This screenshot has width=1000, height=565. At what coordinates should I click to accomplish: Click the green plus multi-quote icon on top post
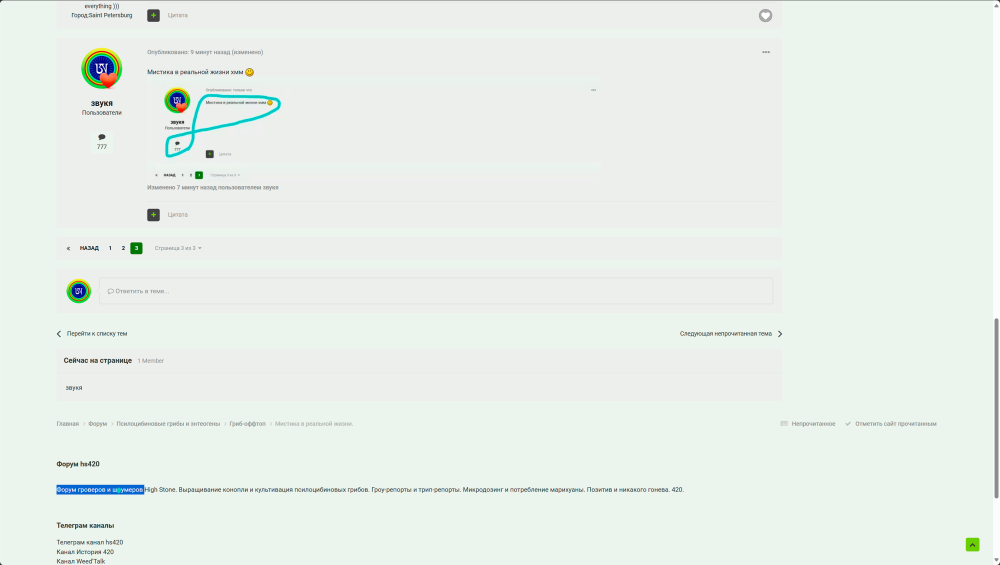pyautogui.click(x=154, y=15)
